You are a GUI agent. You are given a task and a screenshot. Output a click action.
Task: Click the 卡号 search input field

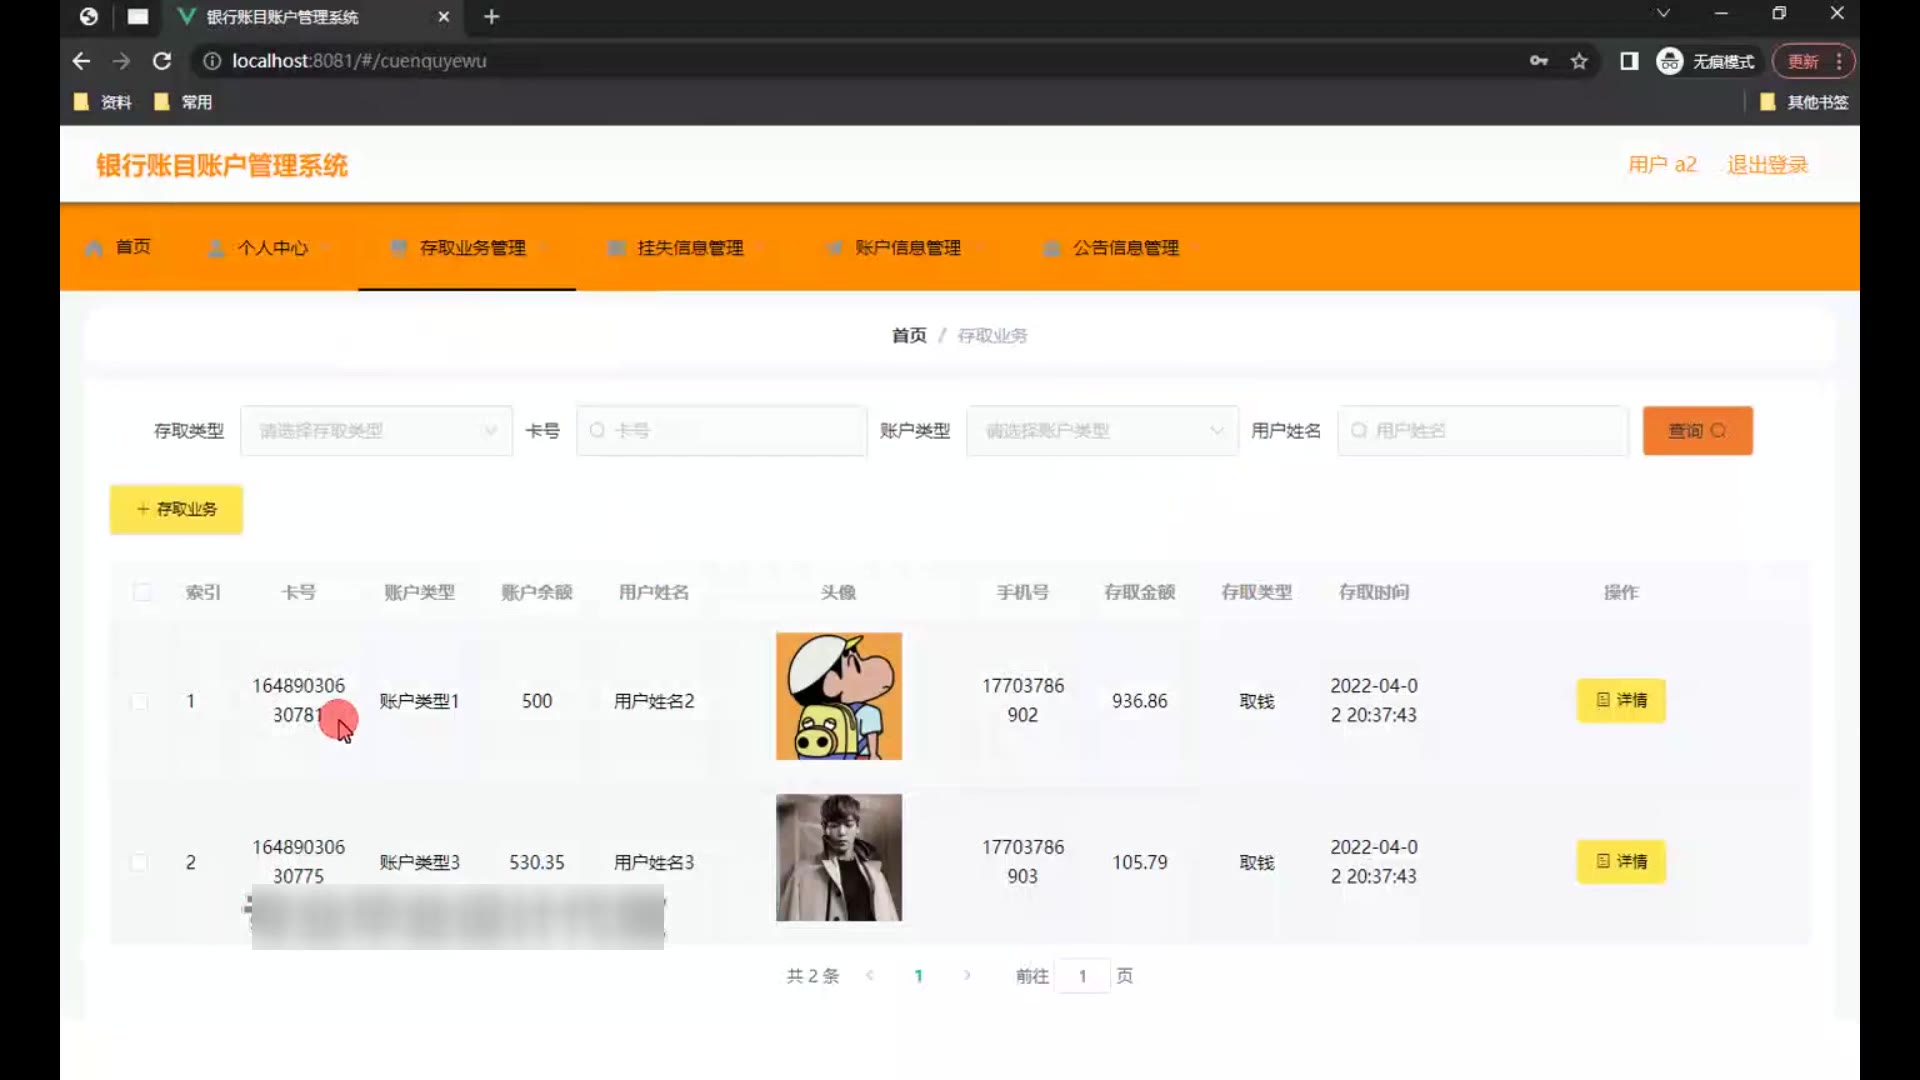(x=721, y=431)
